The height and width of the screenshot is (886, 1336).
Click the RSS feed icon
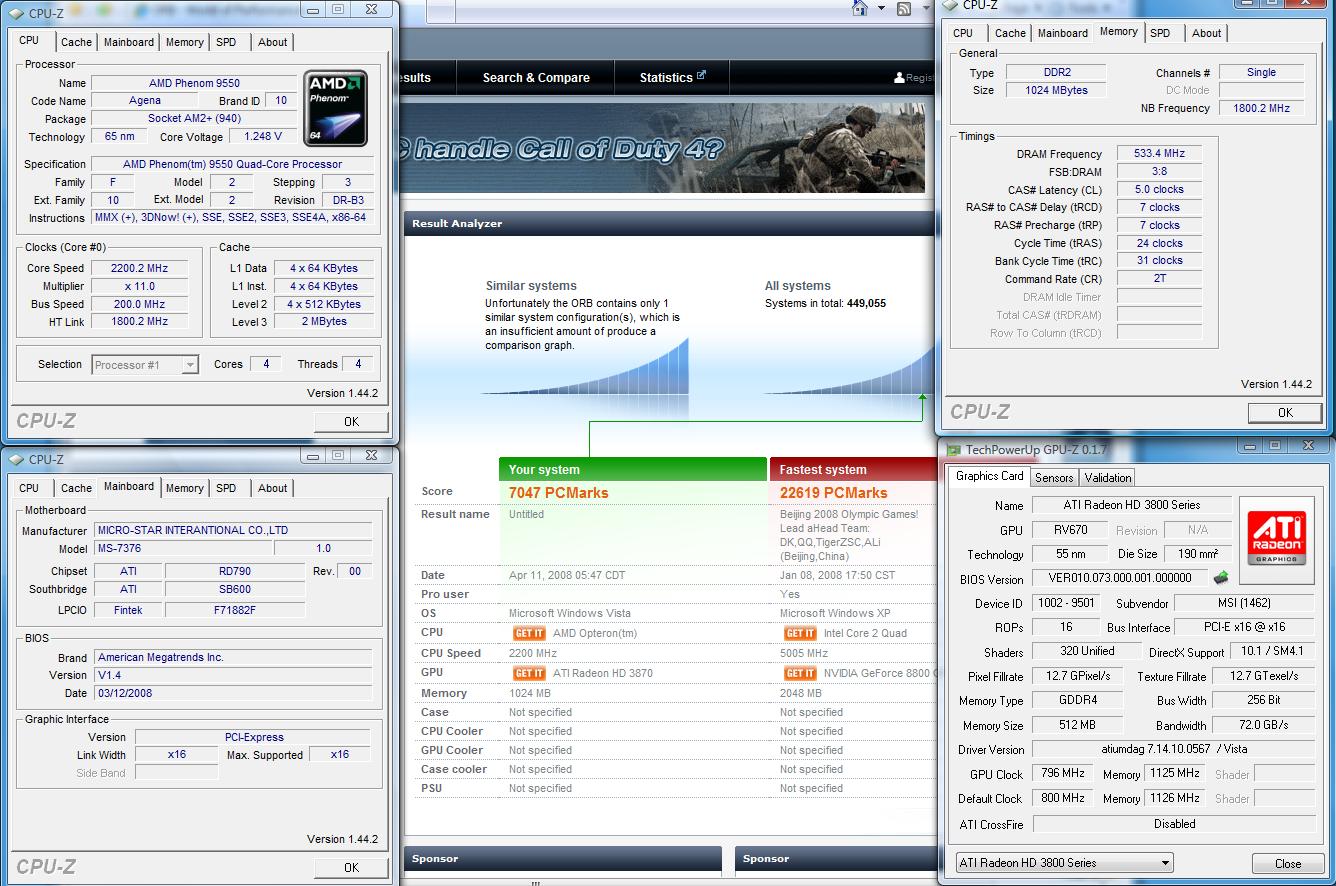(904, 9)
